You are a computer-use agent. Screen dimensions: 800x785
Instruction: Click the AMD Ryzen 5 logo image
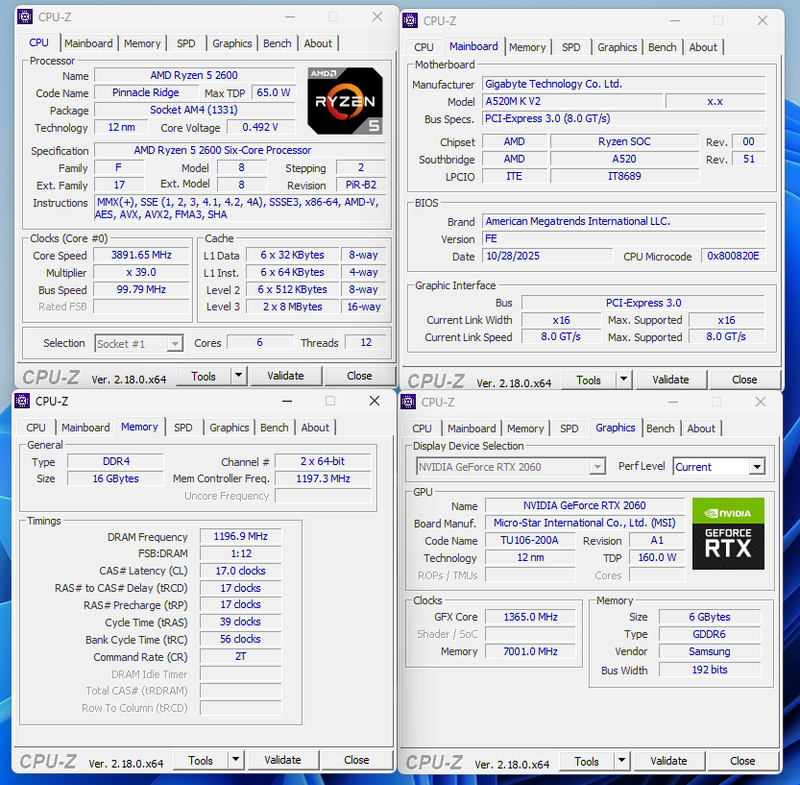[345, 100]
